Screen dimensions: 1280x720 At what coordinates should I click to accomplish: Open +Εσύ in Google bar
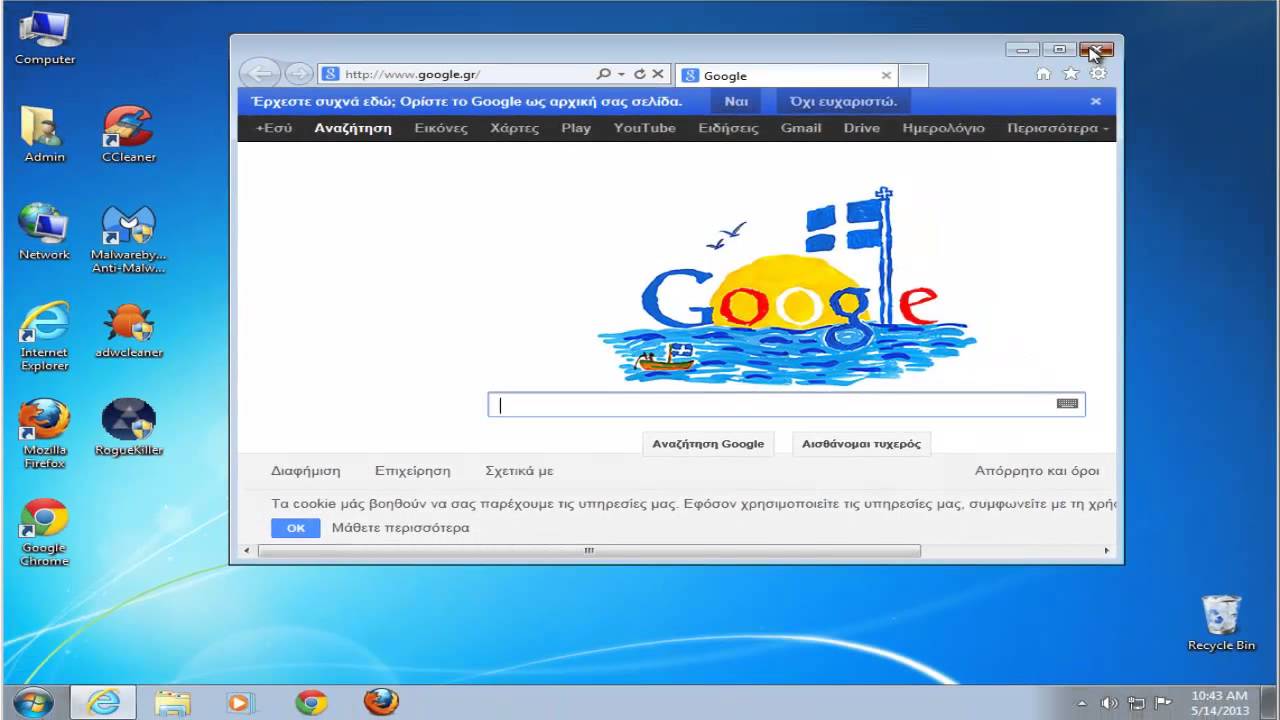tap(274, 128)
